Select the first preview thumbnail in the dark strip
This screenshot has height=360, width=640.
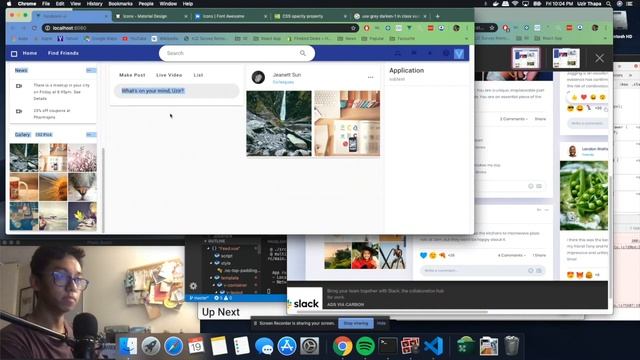[526, 58]
